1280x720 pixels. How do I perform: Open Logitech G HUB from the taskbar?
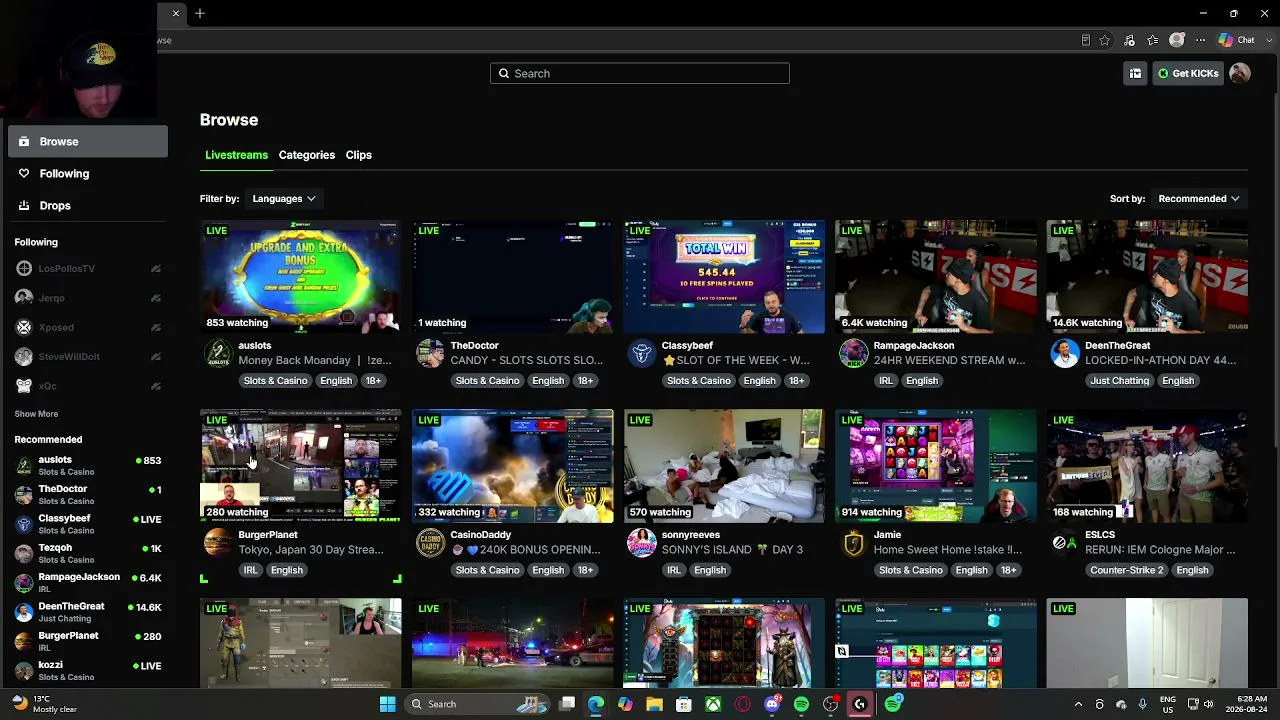[x=859, y=704]
